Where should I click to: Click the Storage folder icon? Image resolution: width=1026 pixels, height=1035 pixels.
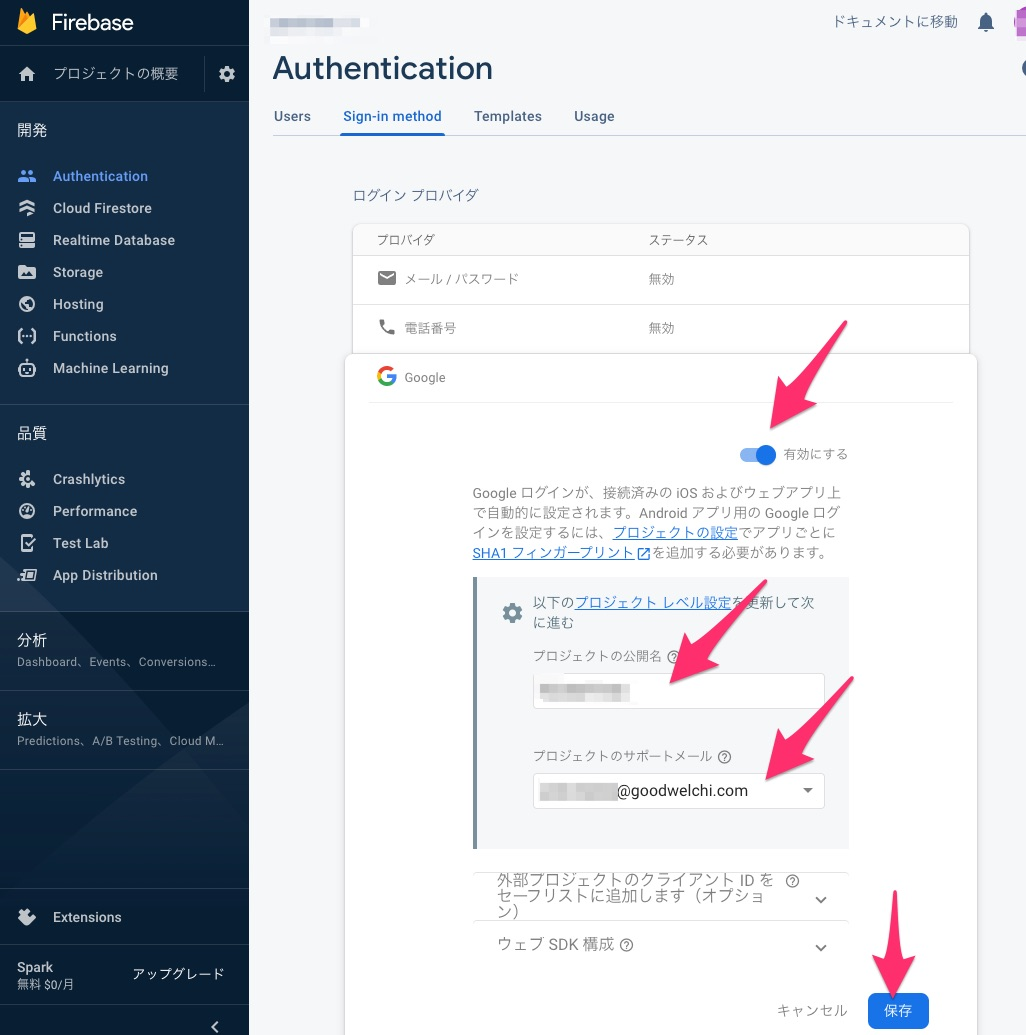pos(27,272)
